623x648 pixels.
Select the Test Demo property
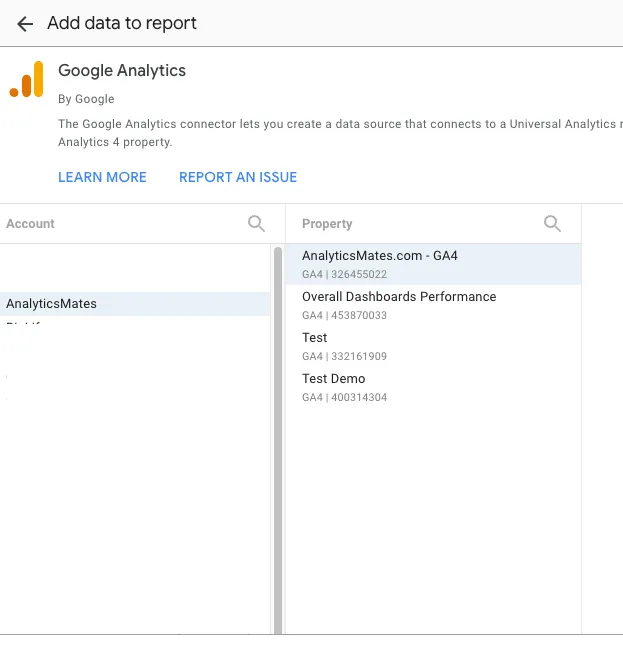[x=433, y=387]
